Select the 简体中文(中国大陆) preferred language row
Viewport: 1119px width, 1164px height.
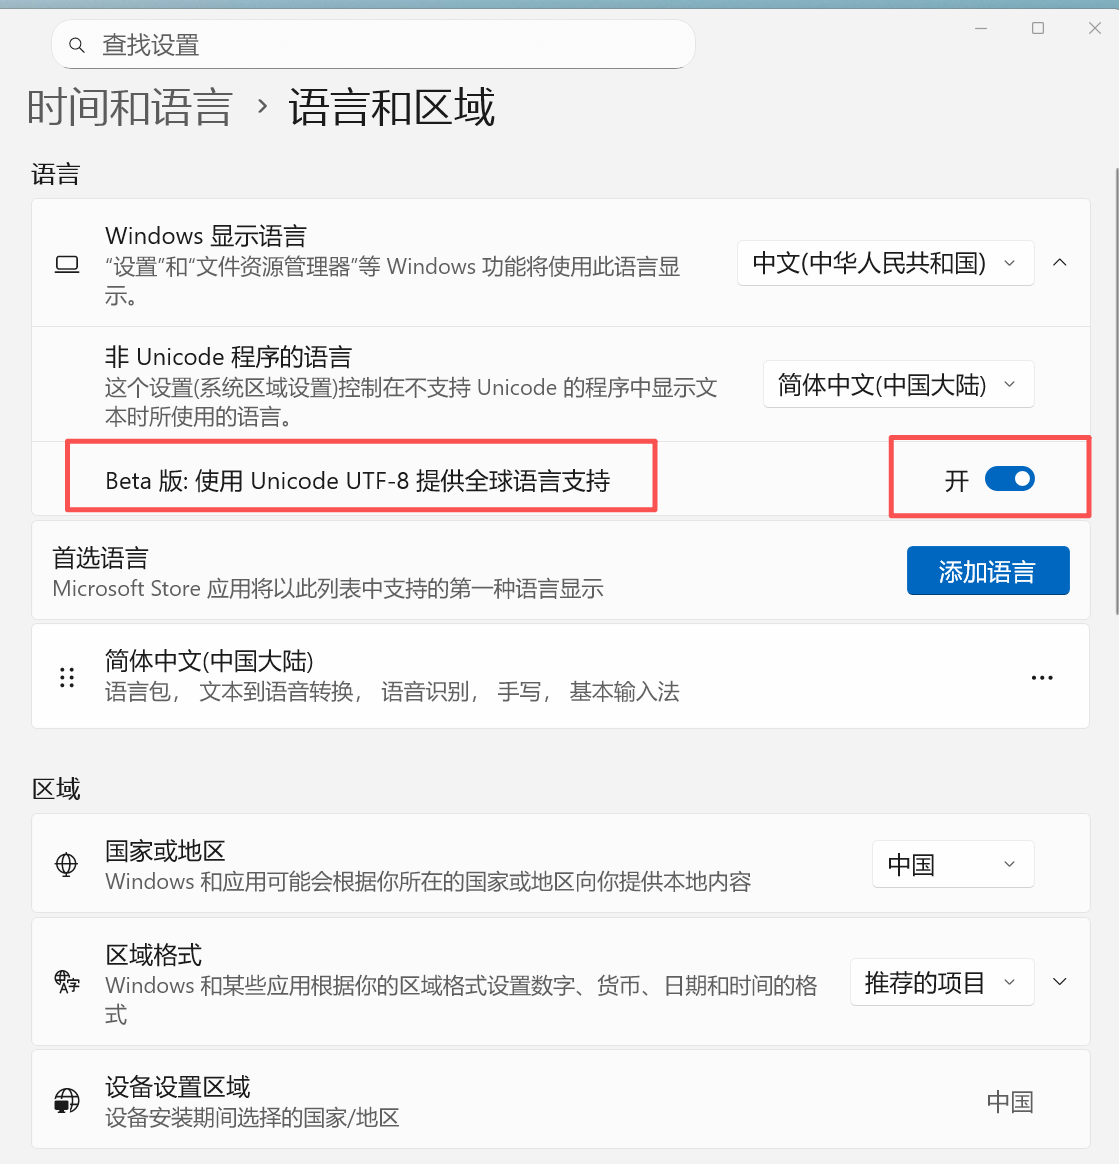561,676
